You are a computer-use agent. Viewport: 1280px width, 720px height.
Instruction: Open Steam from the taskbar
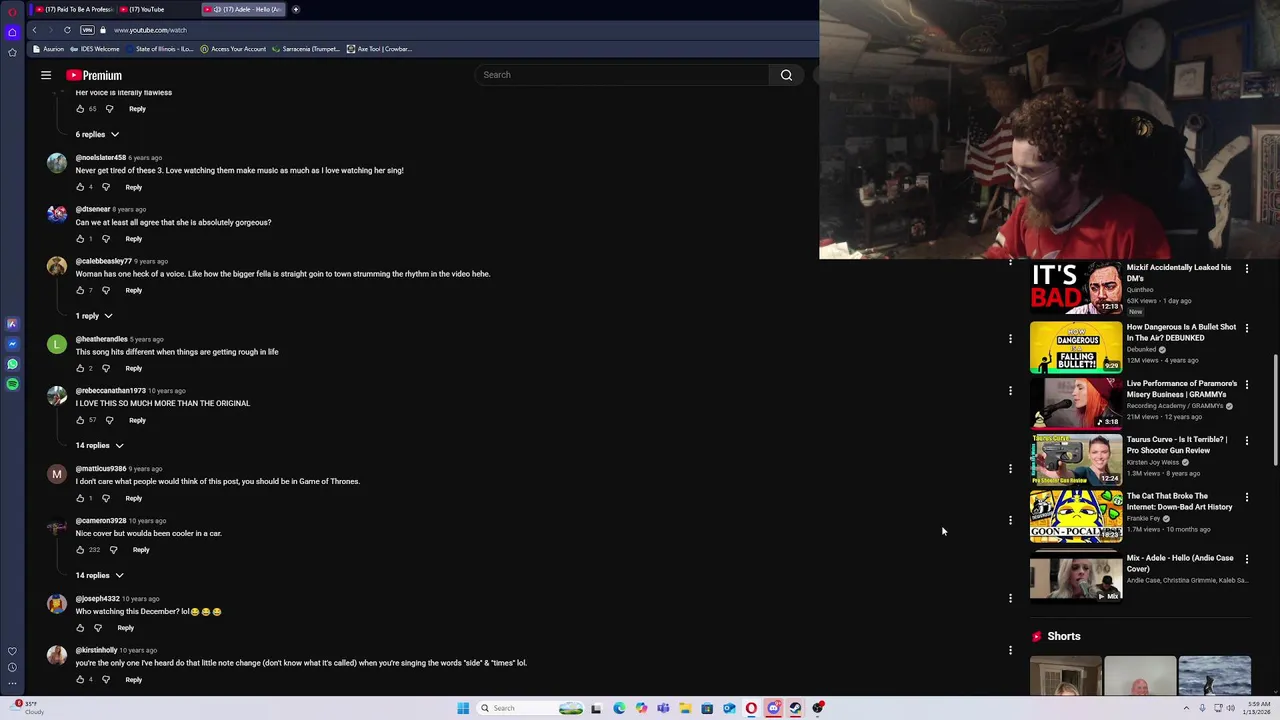(x=795, y=708)
